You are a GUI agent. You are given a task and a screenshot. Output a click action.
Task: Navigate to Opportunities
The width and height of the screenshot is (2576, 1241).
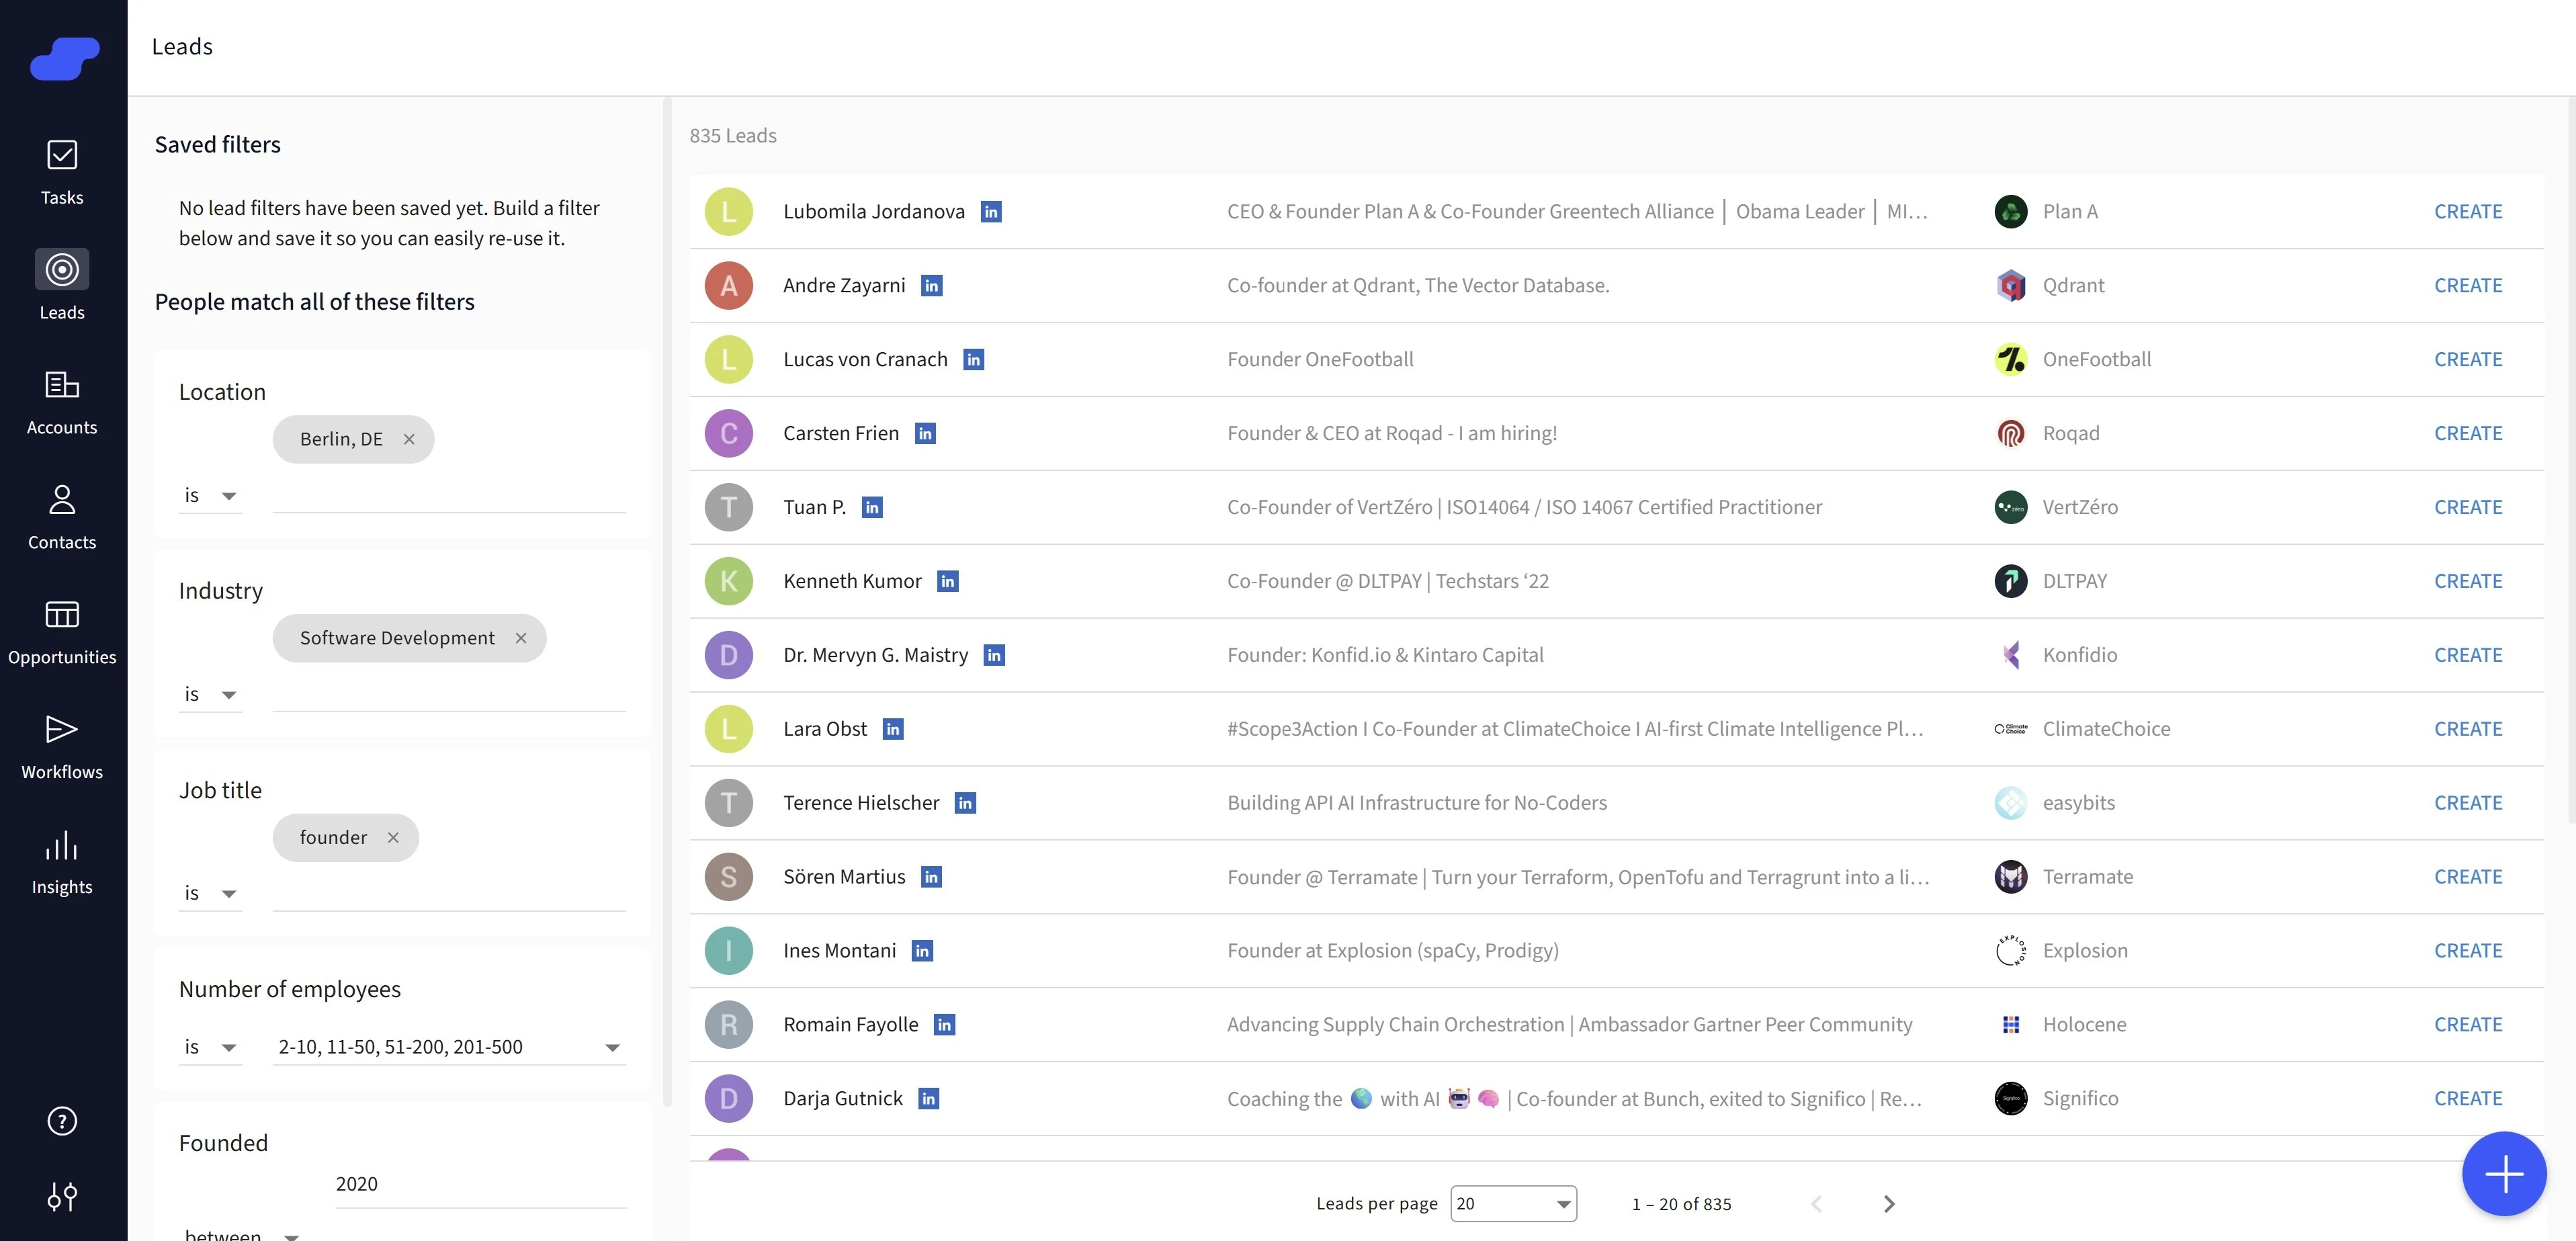click(x=62, y=632)
